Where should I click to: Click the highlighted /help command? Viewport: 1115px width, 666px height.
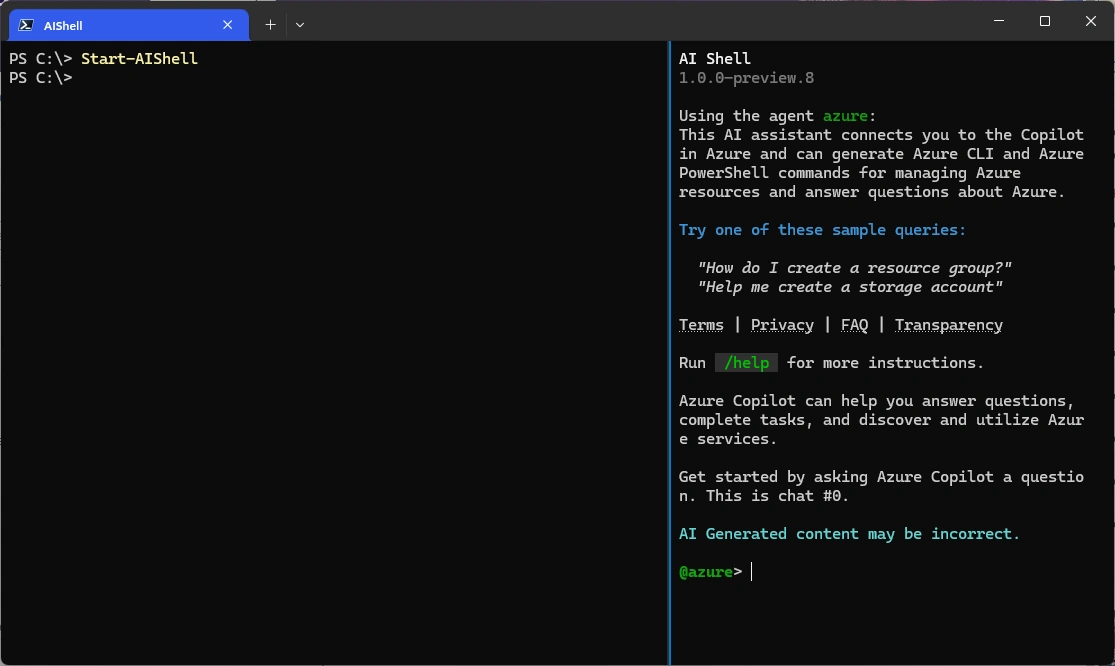[x=746, y=363]
